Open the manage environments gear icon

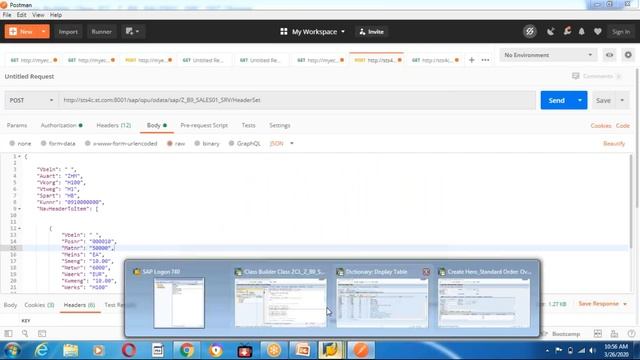click(628, 55)
